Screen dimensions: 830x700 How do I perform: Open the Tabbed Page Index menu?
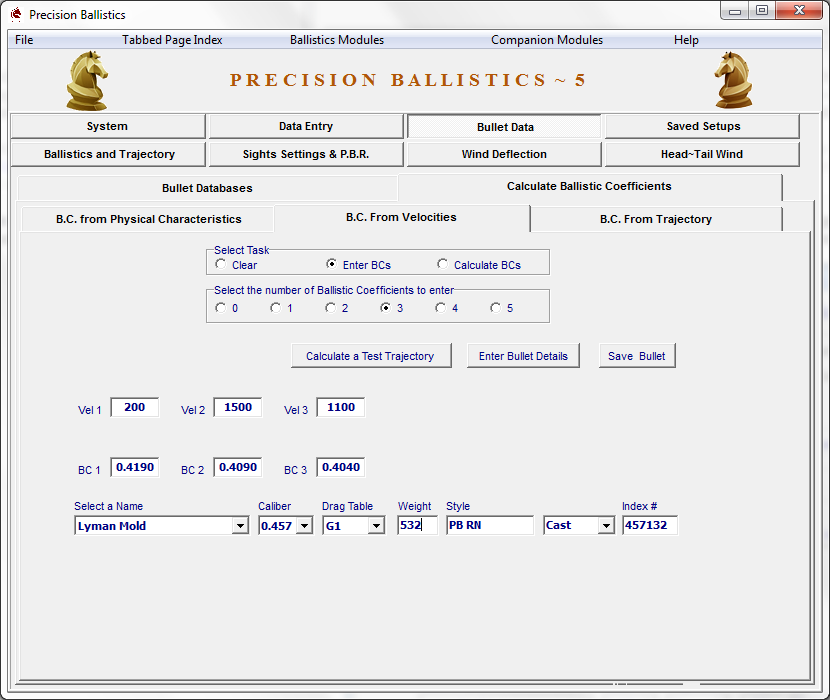pyautogui.click(x=172, y=40)
